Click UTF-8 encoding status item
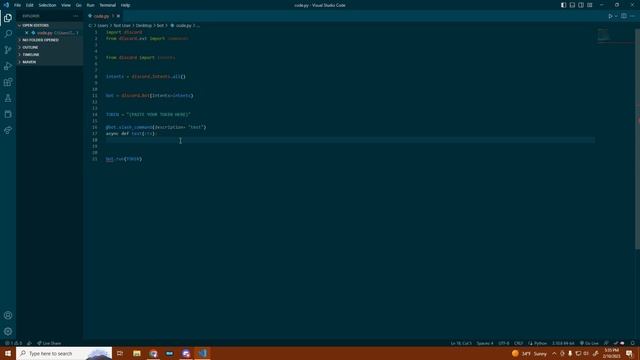 [x=504, y=343]
